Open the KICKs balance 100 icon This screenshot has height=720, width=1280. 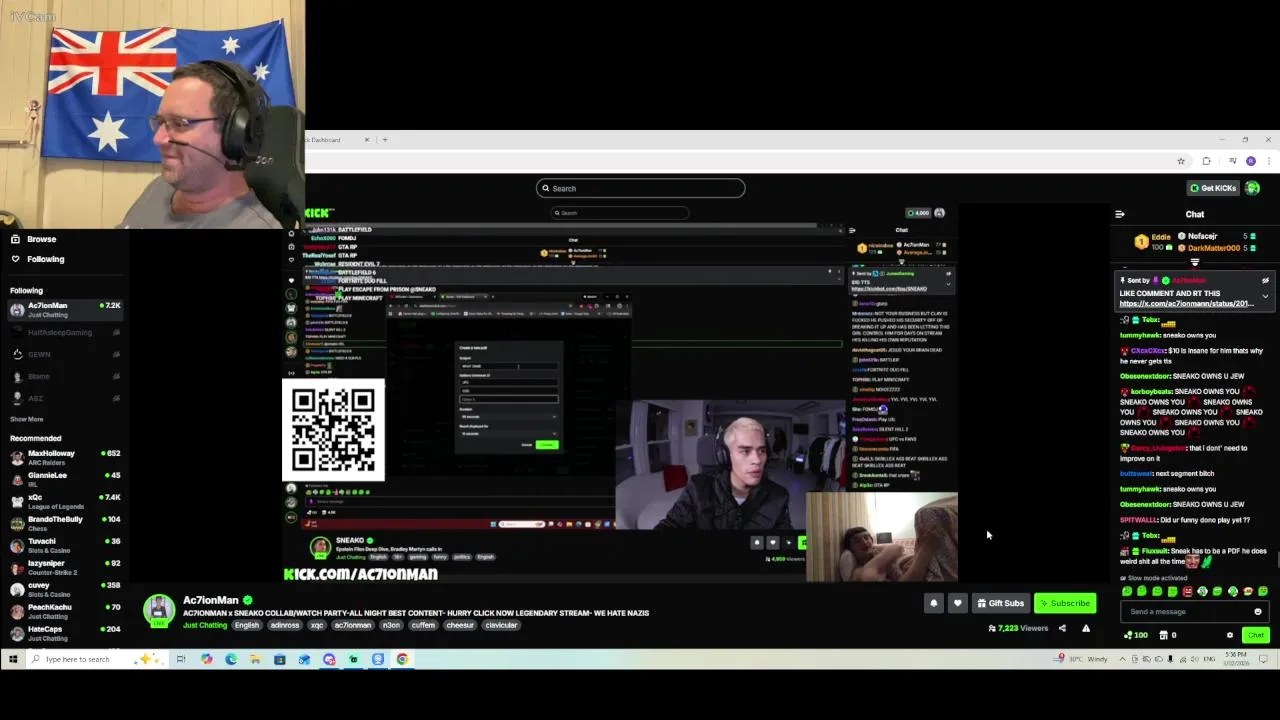[1136, 635]
